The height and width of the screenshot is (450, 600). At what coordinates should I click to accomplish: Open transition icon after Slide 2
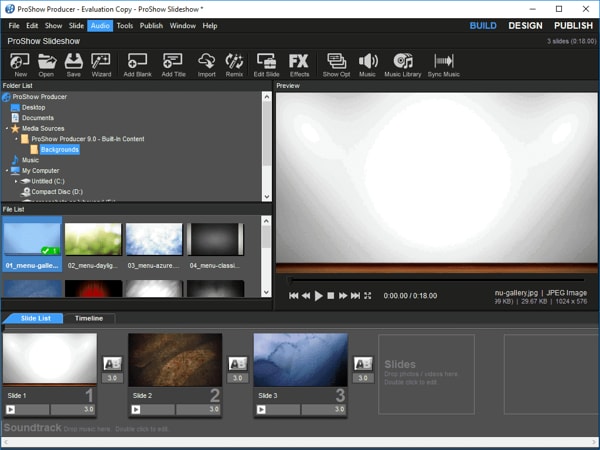[238, 364]
